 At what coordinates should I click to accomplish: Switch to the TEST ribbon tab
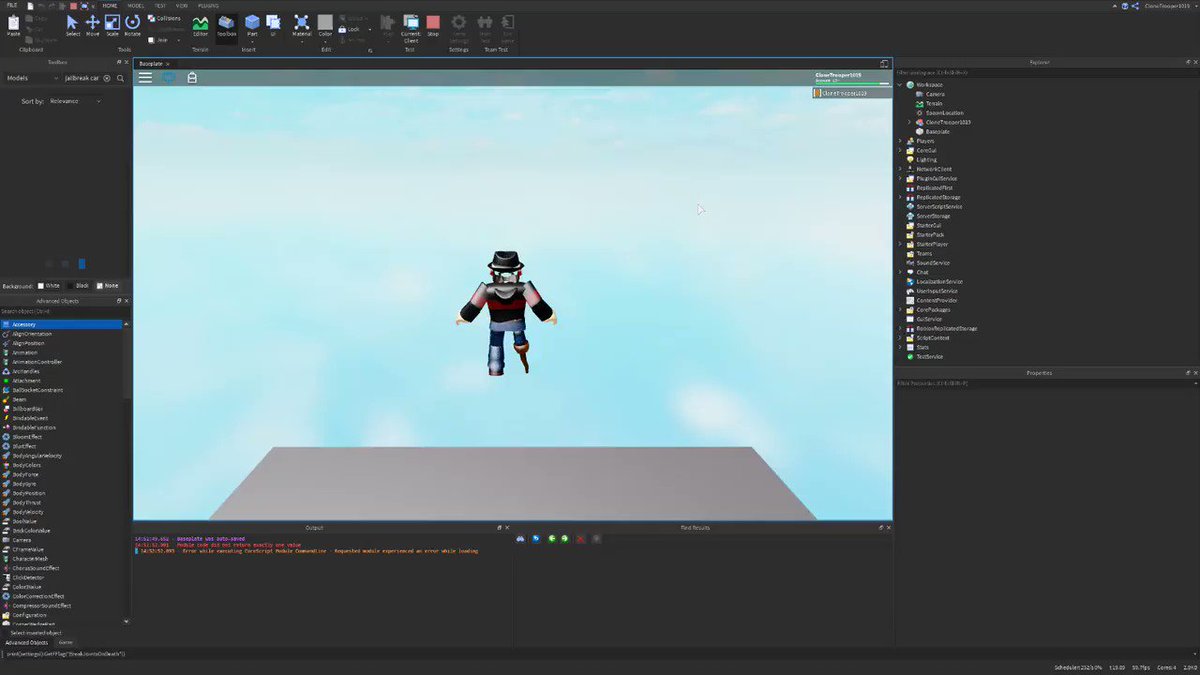point(160,5)
